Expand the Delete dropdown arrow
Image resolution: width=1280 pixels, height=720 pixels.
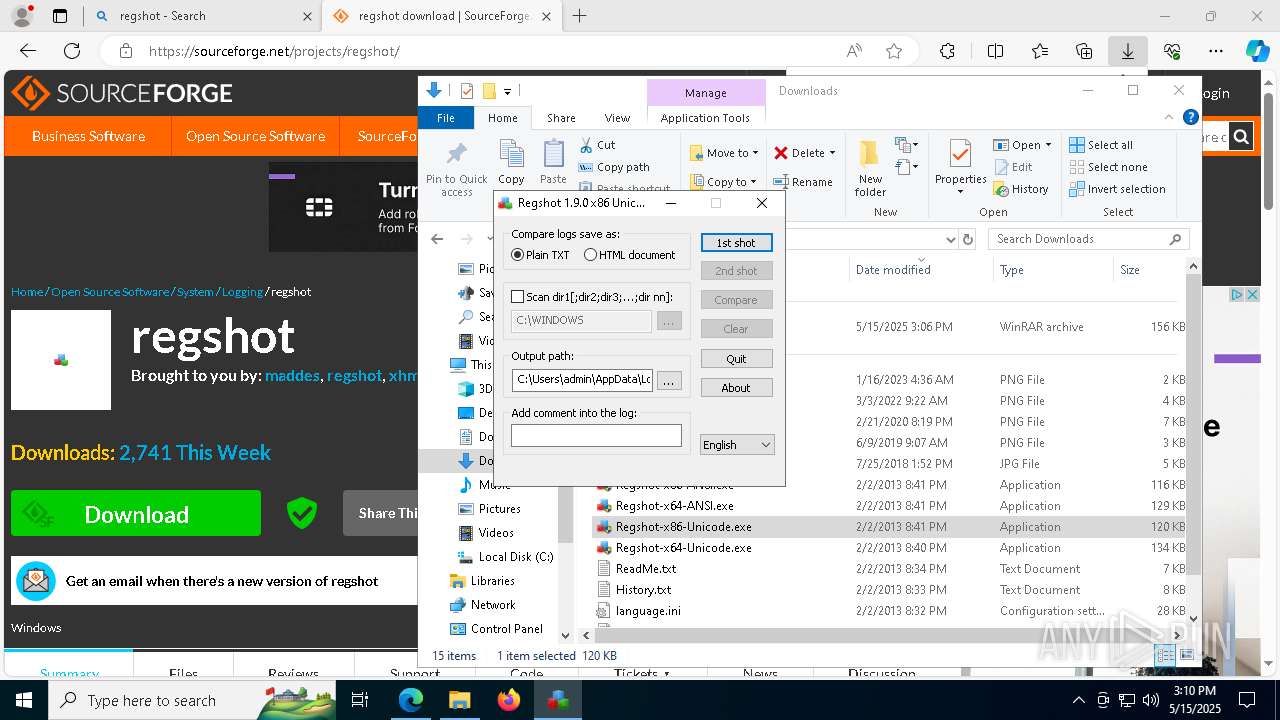(x=832, y=153)
